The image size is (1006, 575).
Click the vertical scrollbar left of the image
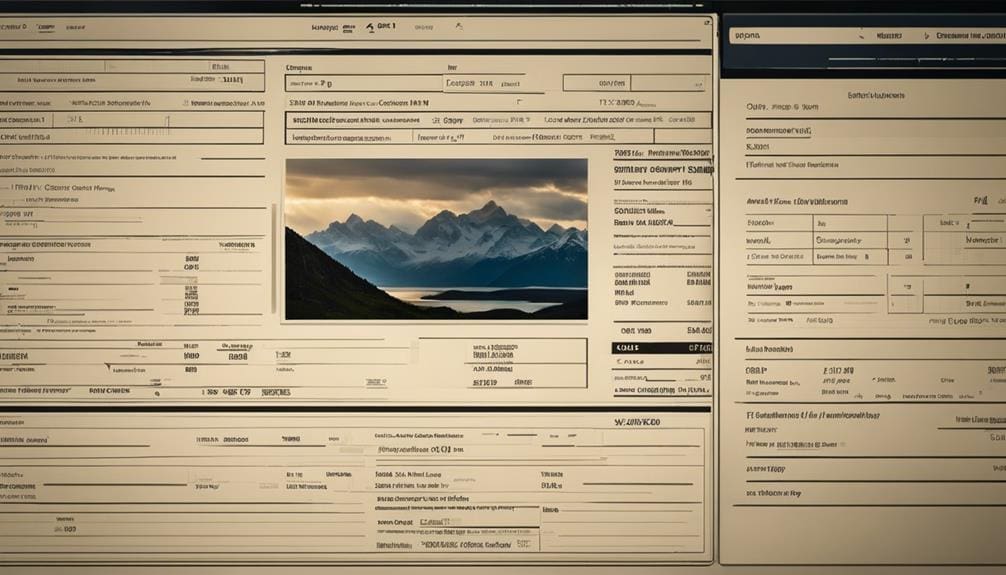pyautogui.click(x=274, y=259)
